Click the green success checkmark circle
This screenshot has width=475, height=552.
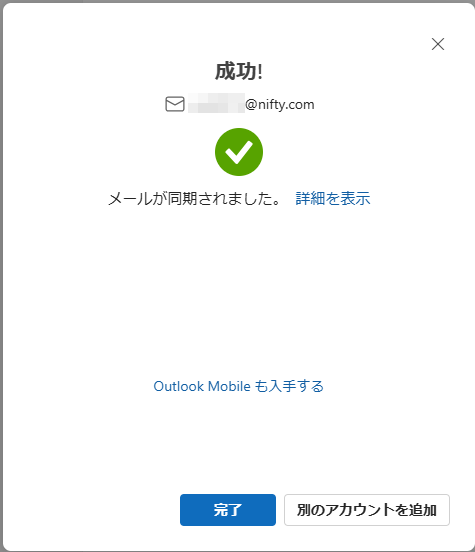pyautogui.click(x=239, y=152)
